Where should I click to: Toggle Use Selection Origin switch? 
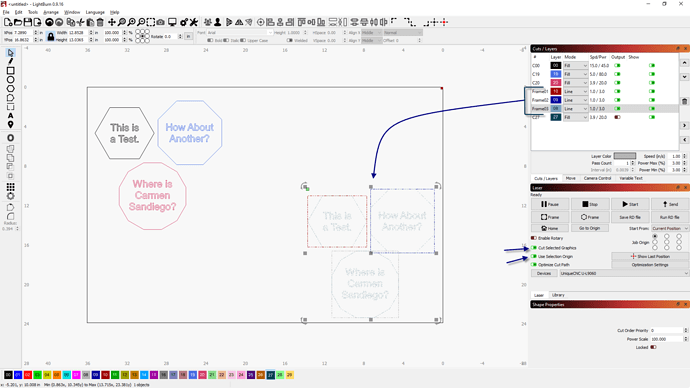click(x=534, y=256)
